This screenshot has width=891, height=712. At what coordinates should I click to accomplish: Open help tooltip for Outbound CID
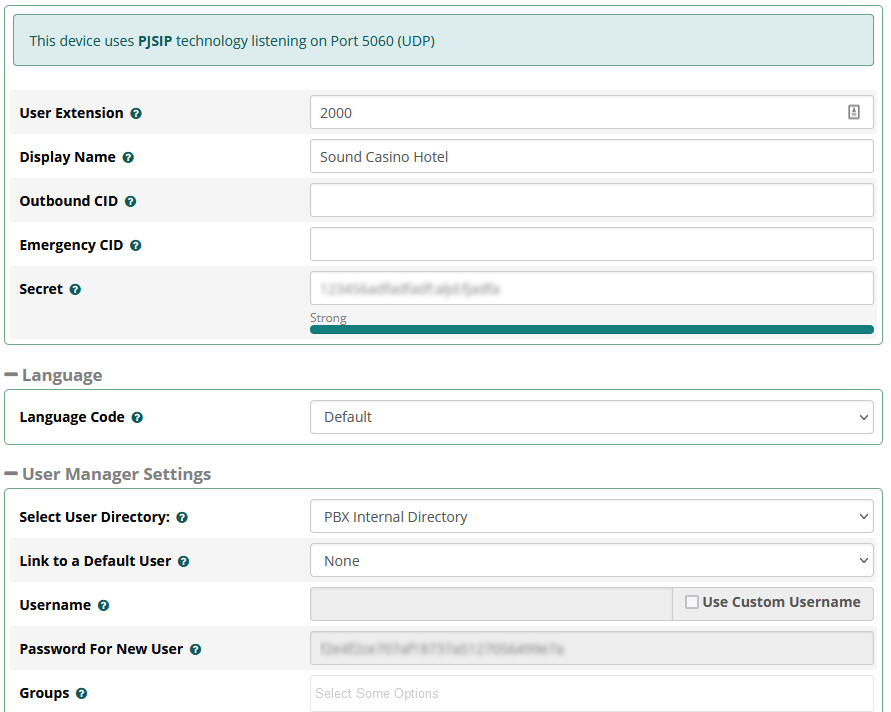[x=130, y=202]
